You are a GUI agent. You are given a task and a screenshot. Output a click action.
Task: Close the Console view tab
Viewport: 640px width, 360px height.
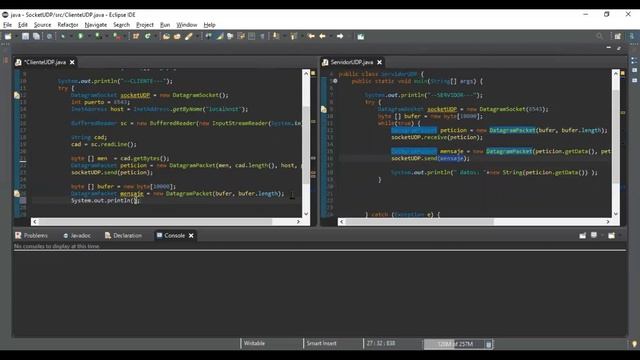(191, 236)
